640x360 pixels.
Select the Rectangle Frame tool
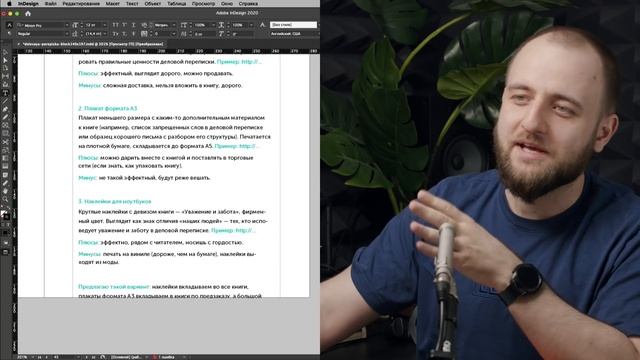click(5, 125)
